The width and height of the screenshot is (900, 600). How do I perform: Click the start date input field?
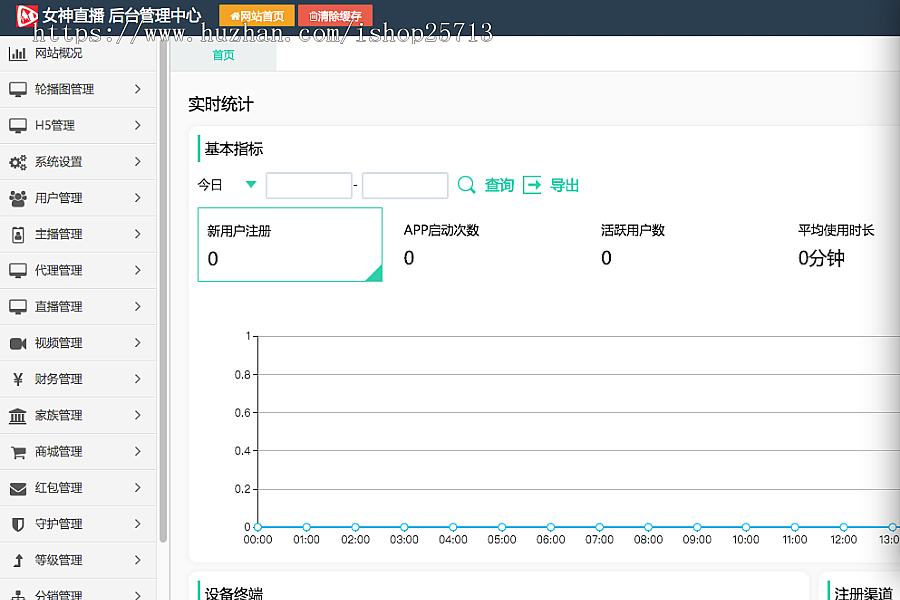point(309,185)
